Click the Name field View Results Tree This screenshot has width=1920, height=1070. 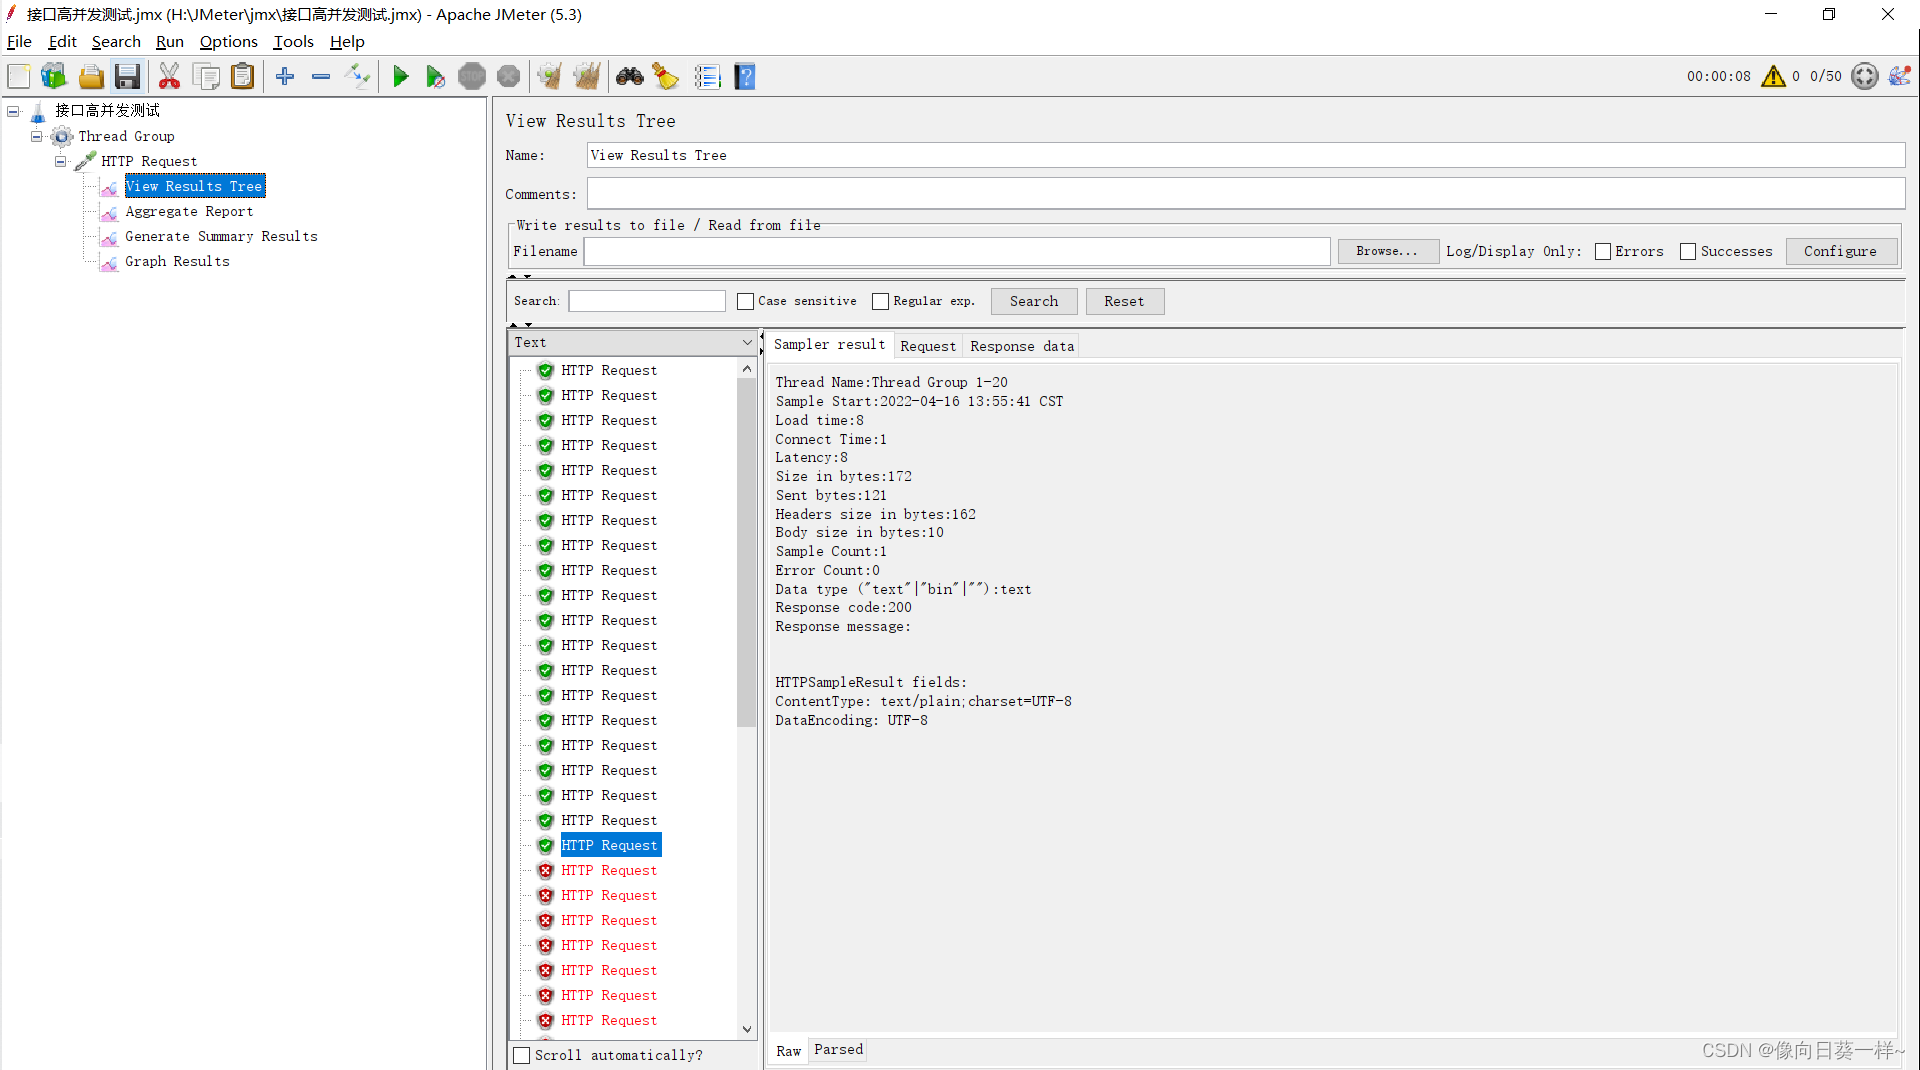click(1245, 155)
